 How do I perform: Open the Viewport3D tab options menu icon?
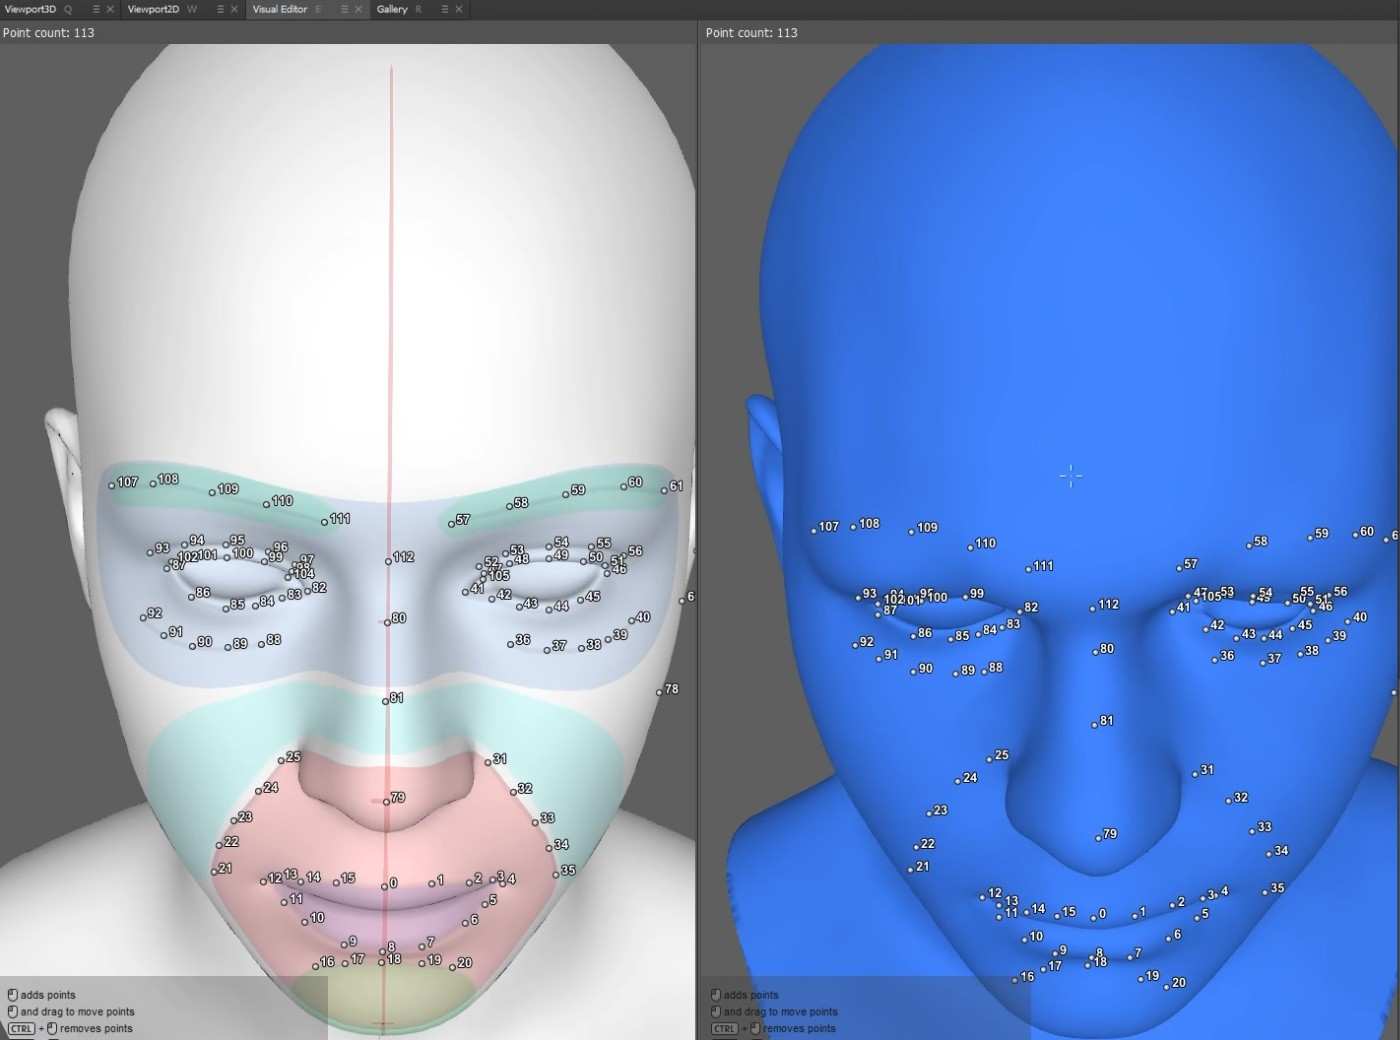[x=96, y=9]
